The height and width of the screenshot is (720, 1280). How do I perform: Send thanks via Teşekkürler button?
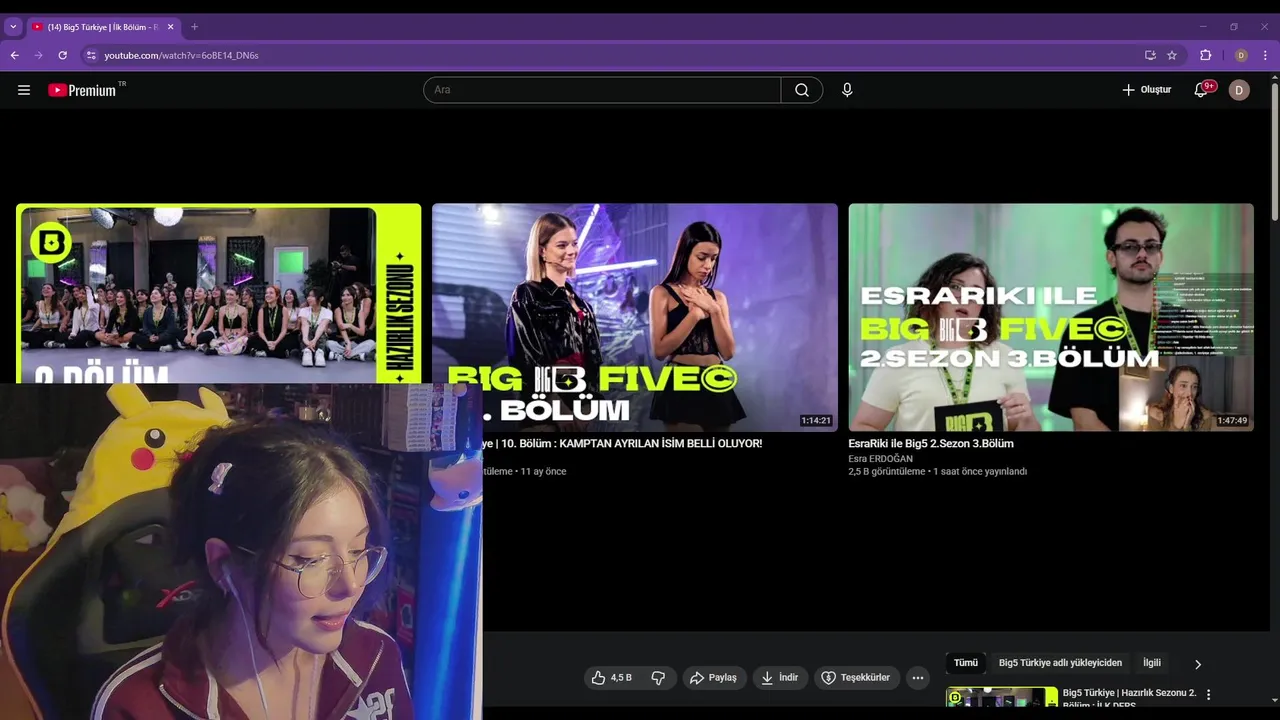[x=857, y=678]
